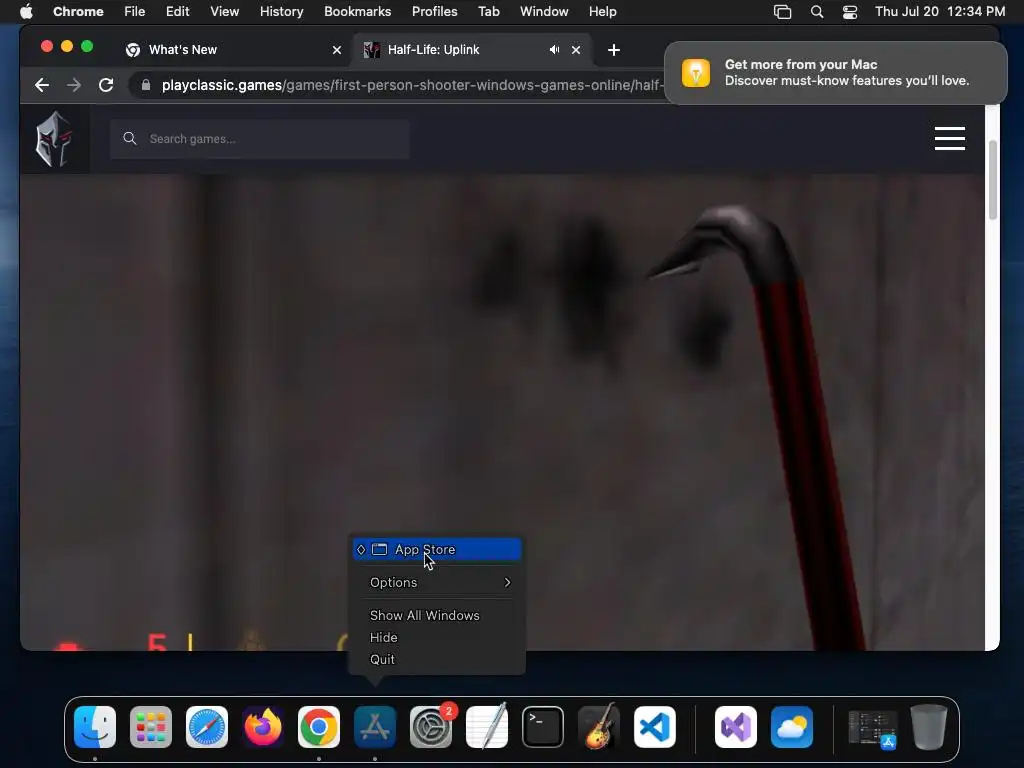
Task: Choose Hide in the Dock menu
Action: (x=383, y=637)
